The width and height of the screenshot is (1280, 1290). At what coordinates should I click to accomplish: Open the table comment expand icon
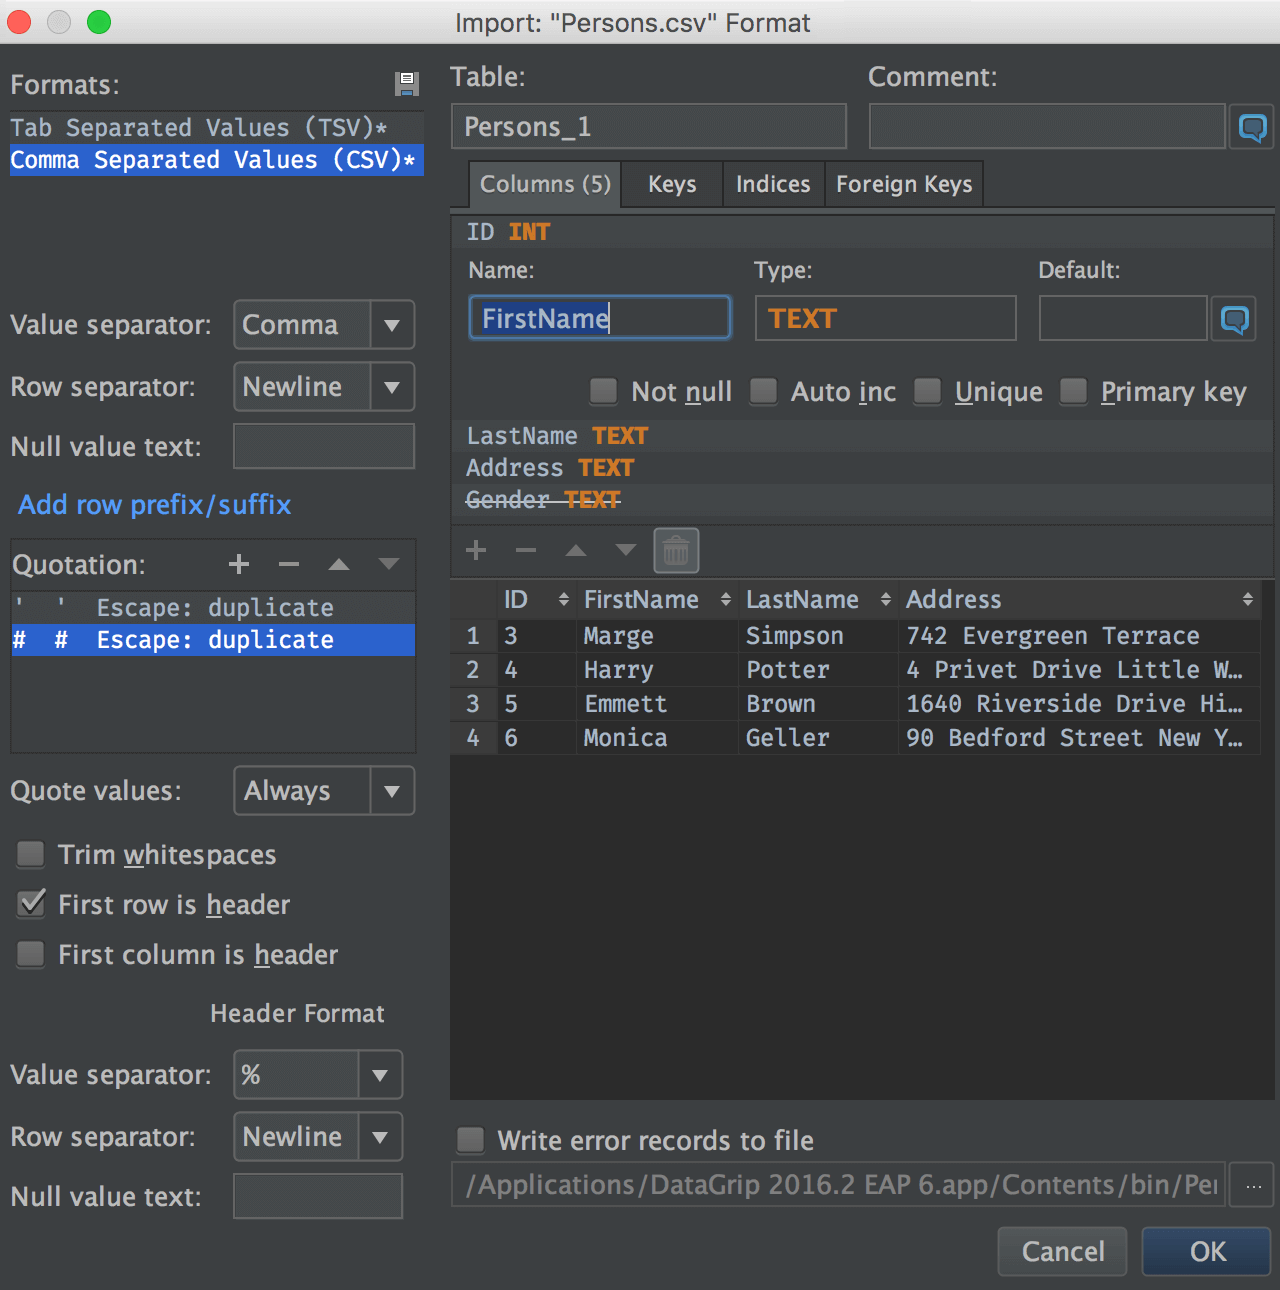click(1252, 127)
